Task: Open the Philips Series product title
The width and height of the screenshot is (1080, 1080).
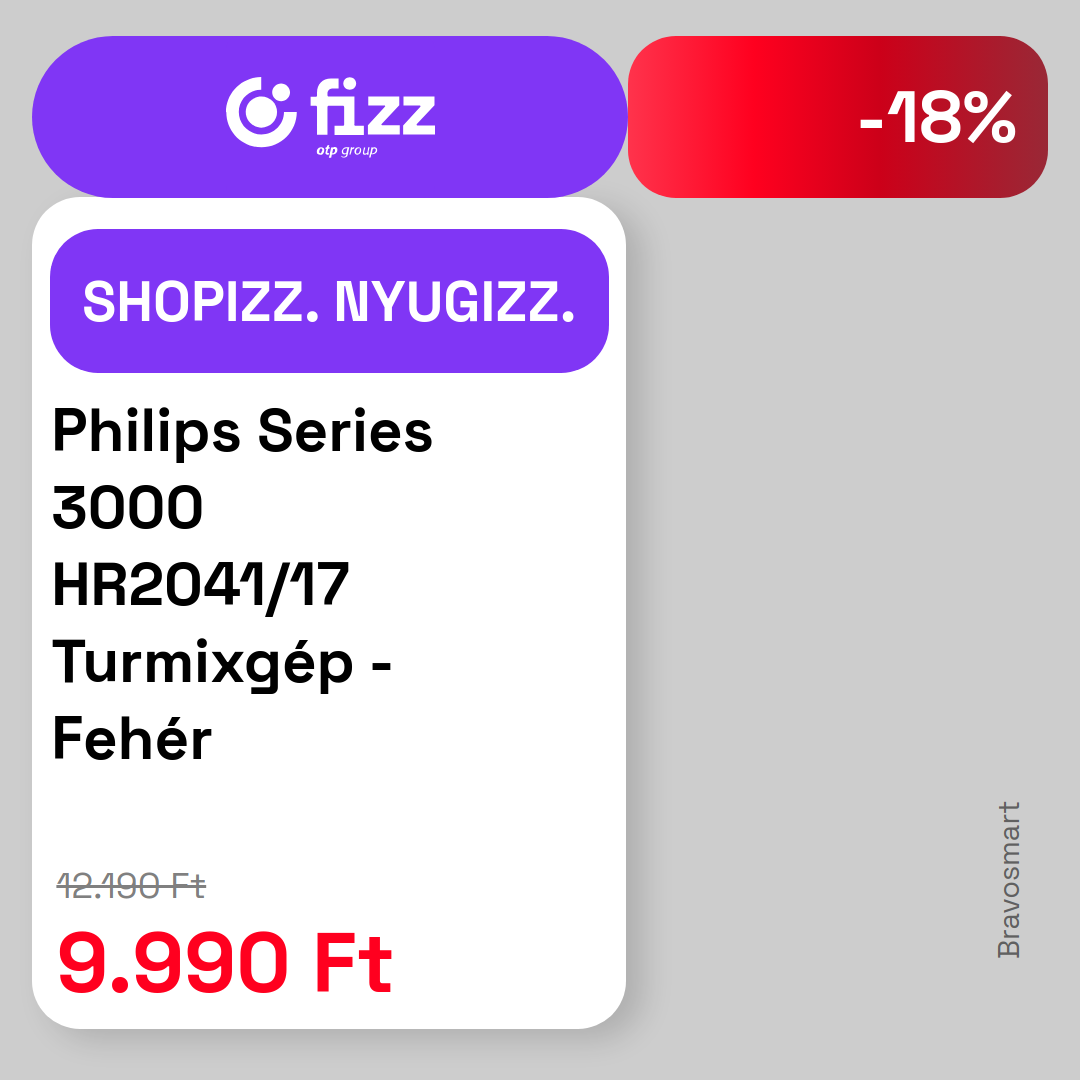Action: (242, 433)
